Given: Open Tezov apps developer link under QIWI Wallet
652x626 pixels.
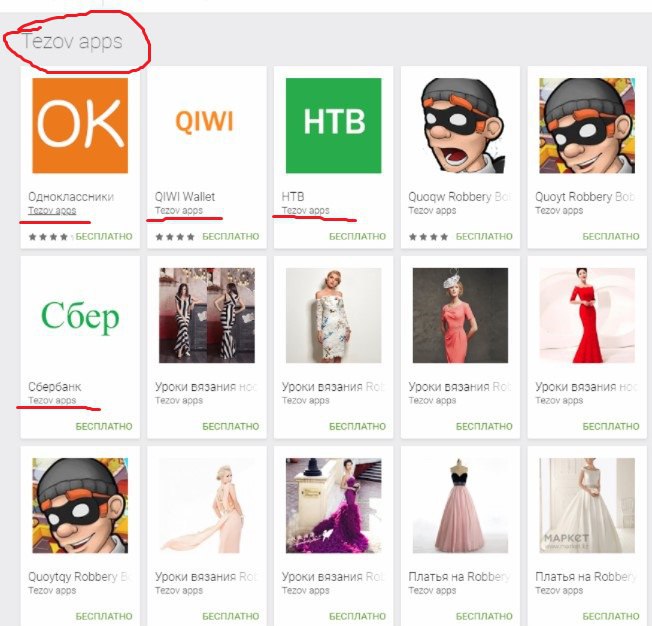Looking at the screenshot, I should (x=179, y=210).
